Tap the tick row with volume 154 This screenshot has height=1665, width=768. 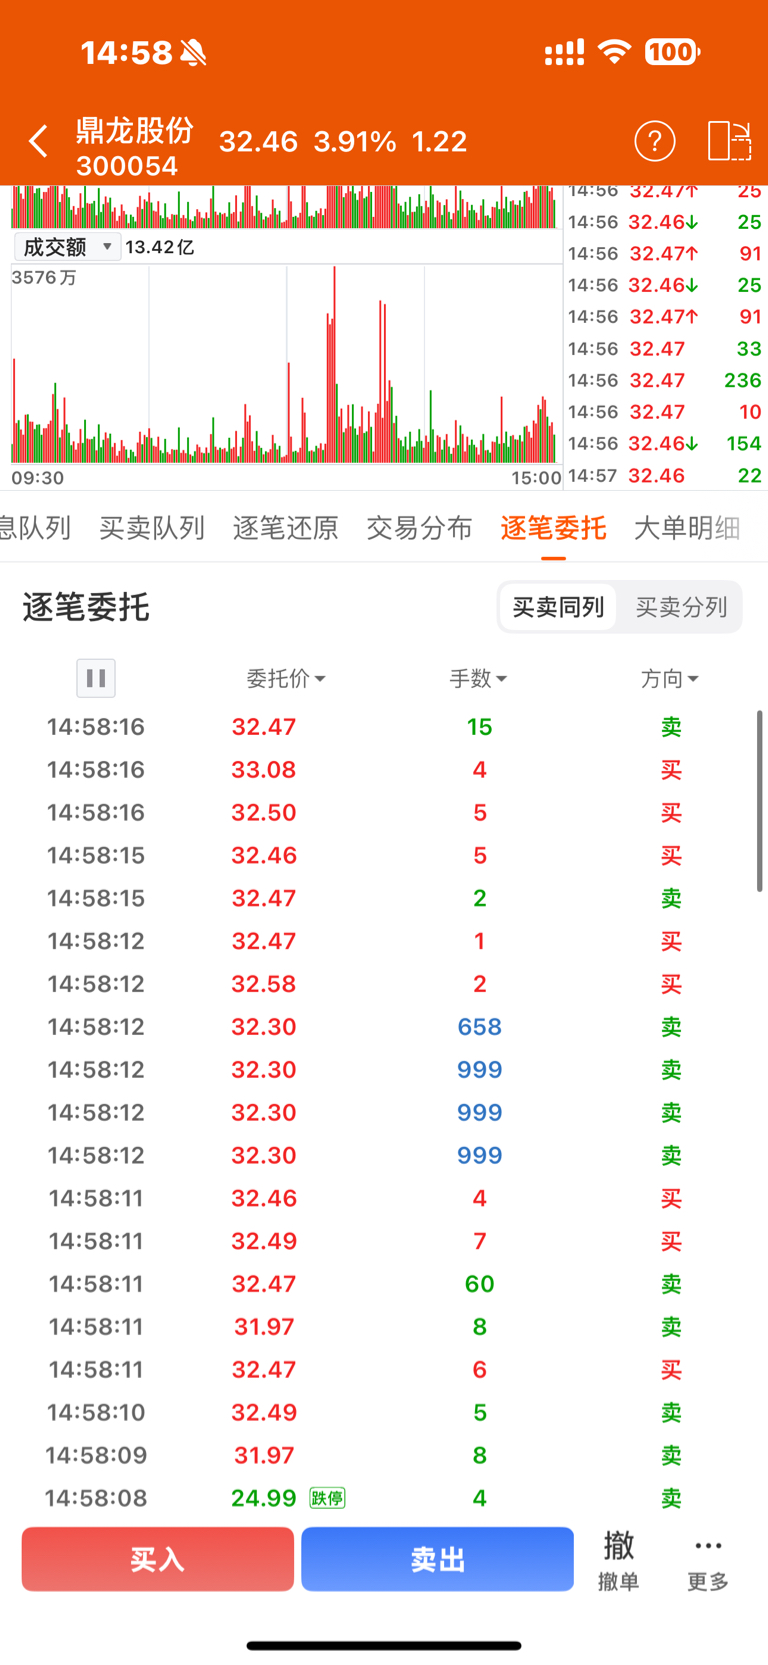click(x=665, y=443)
